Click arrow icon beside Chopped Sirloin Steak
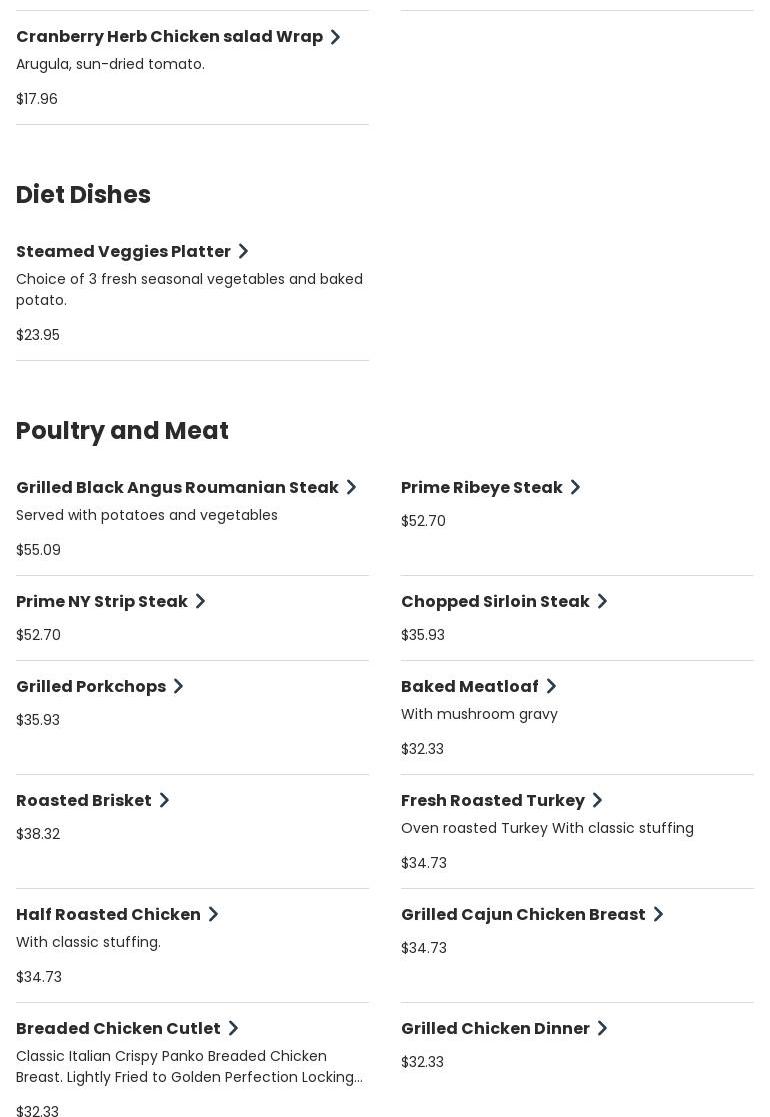 click(603, 602)
